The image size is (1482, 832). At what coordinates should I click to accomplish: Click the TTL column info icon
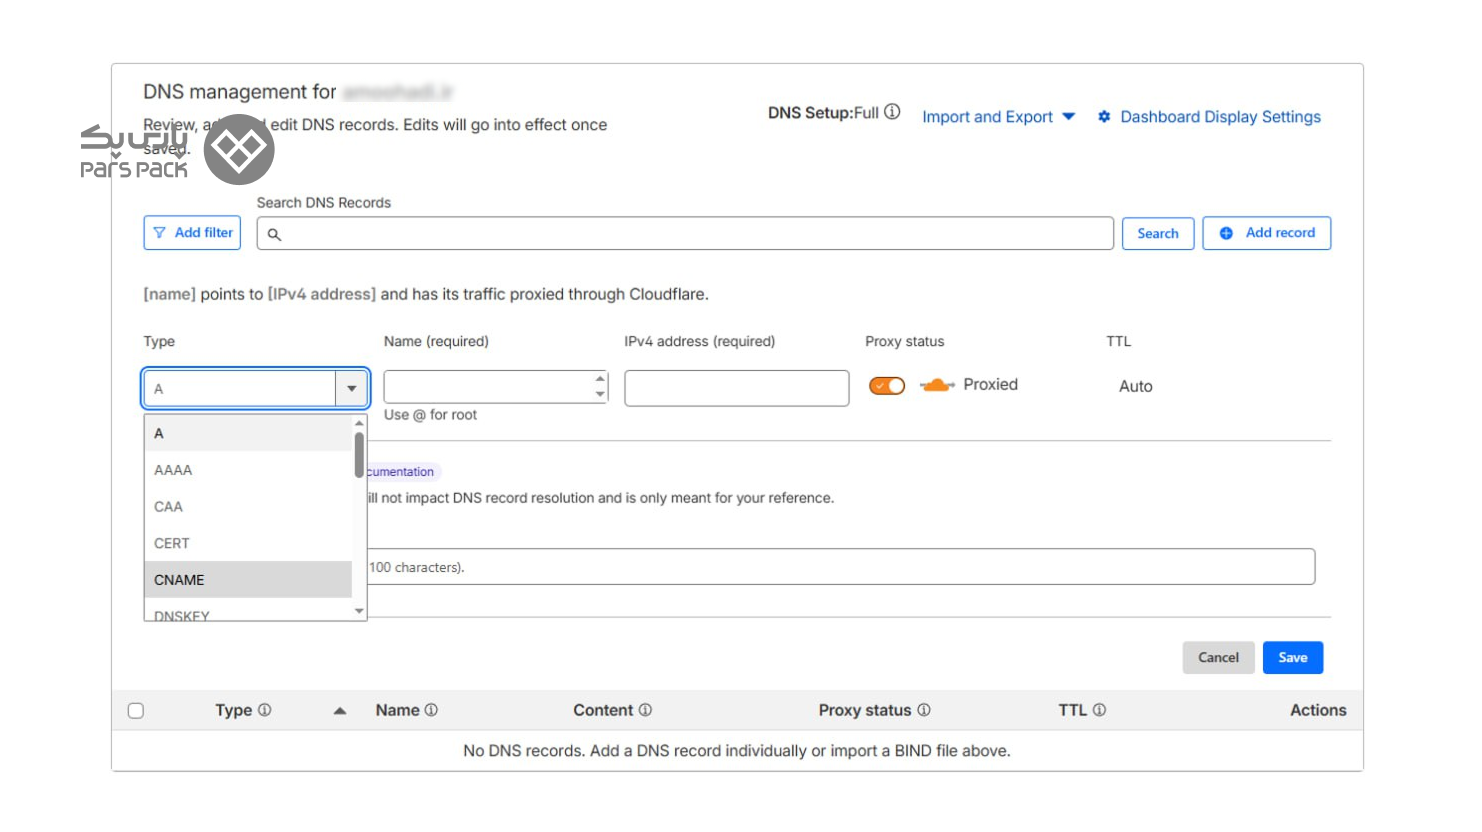[1099, 710]
